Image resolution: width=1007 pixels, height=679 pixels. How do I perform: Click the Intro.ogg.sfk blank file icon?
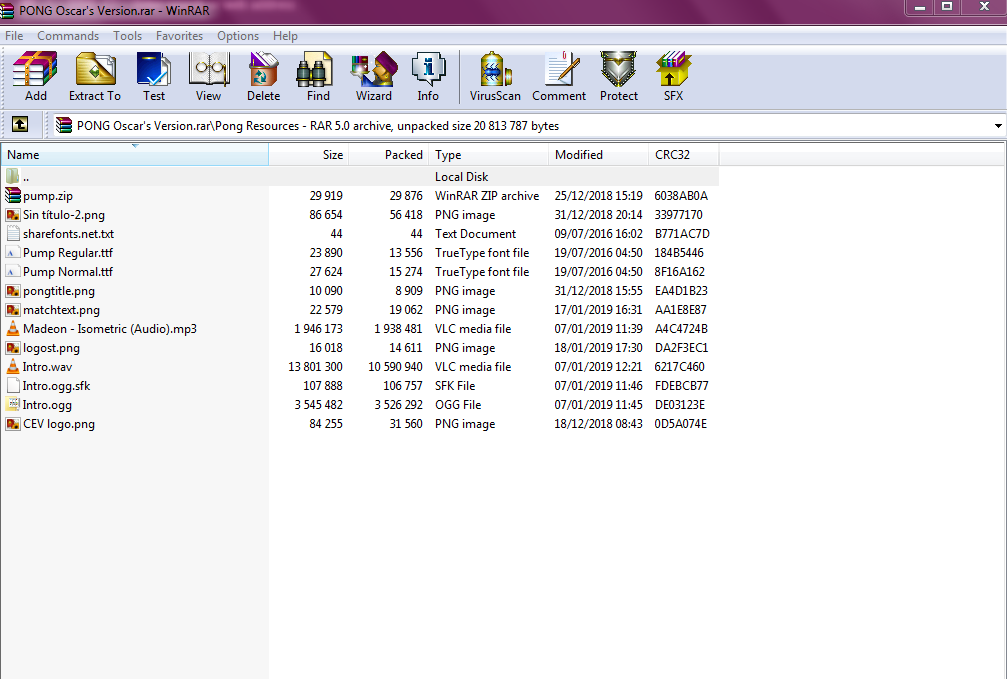13,385
